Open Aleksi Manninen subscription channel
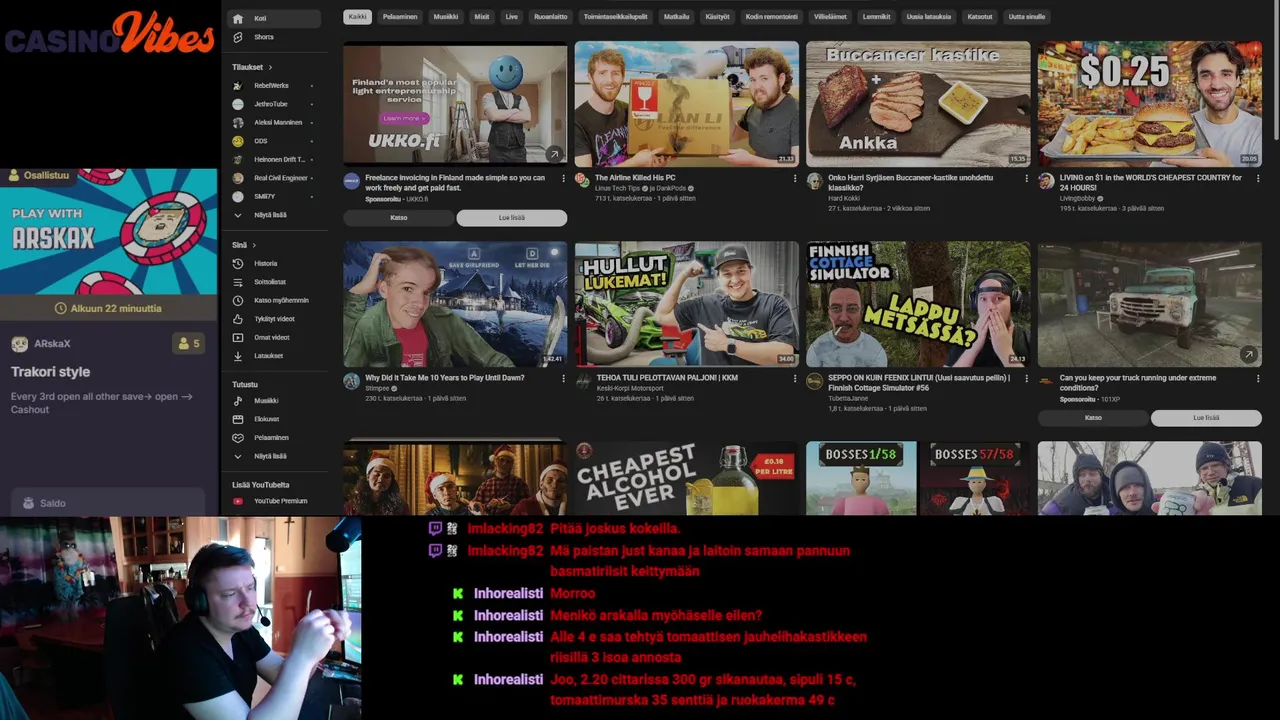Image resolution: width=1280 pixels, height=720 pixels. point(274,123)
